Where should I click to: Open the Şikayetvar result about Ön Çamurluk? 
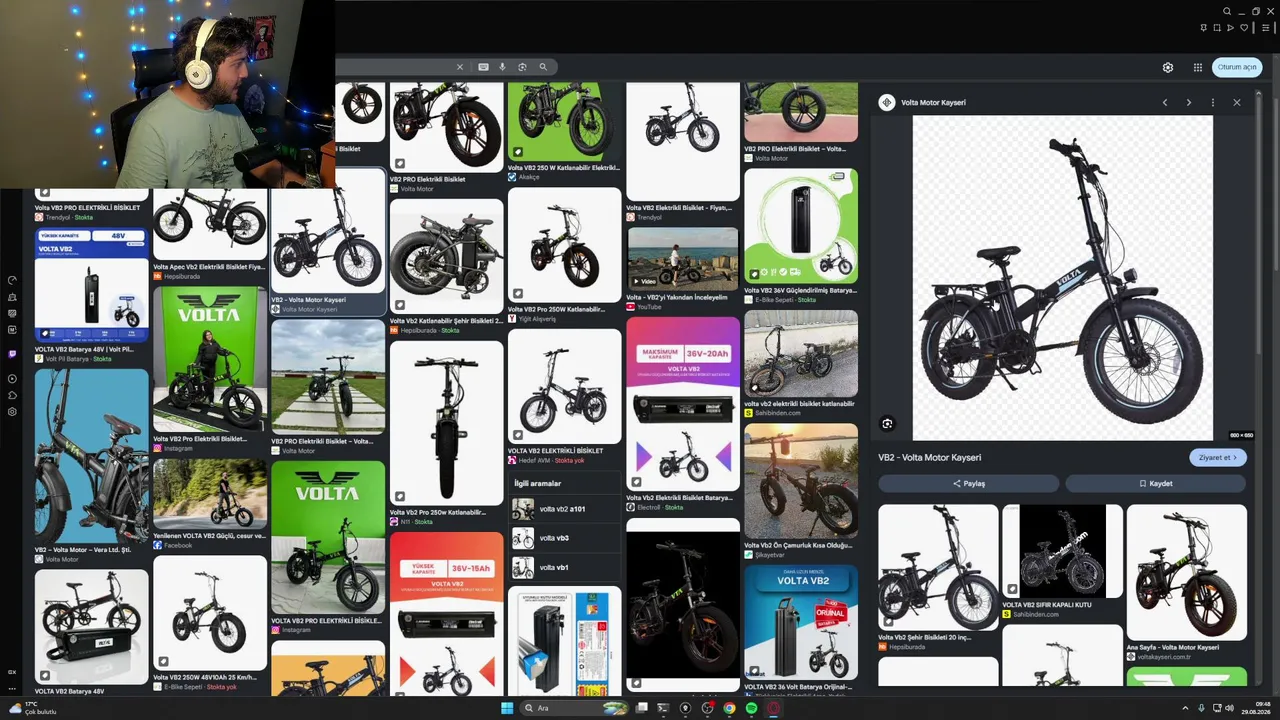801,491
